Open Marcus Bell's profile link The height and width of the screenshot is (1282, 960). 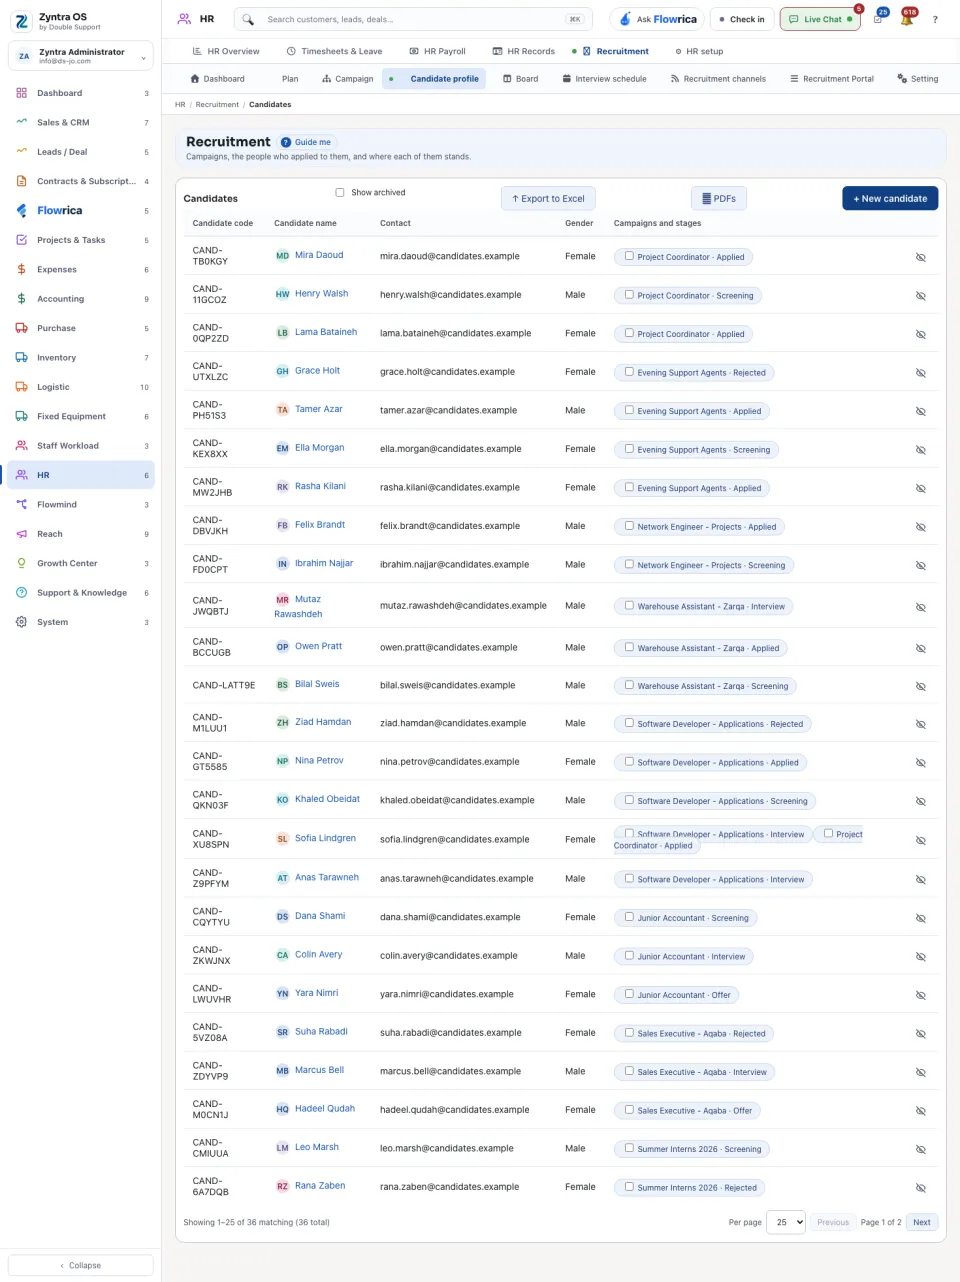pyautogui.click(x=319, y=1070)
